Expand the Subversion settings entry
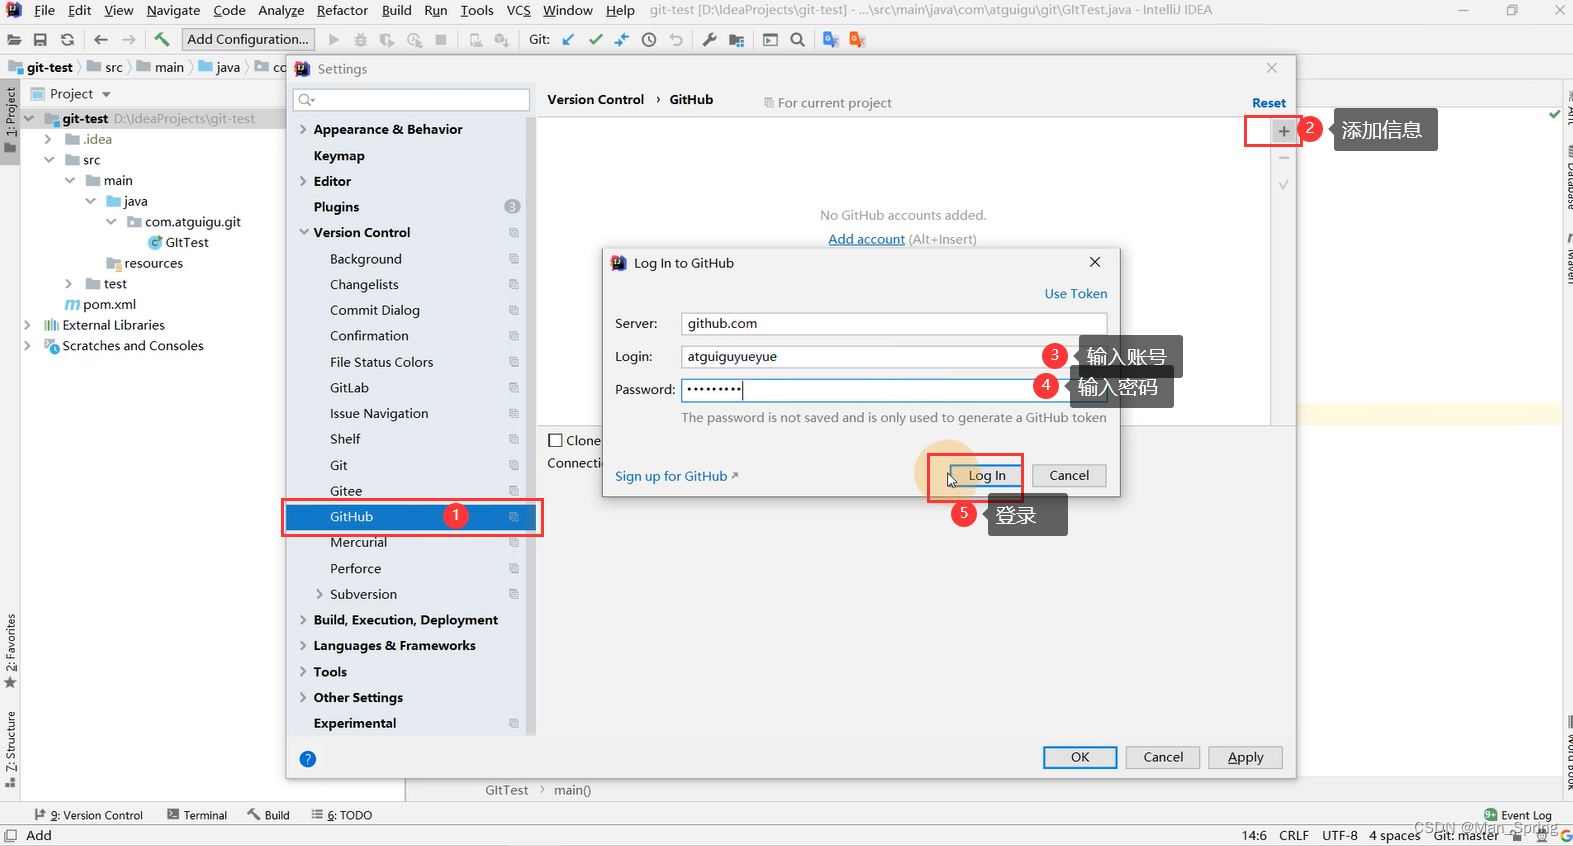The height and width of the screenshot is (846, 1573). [x=320, y=594]
